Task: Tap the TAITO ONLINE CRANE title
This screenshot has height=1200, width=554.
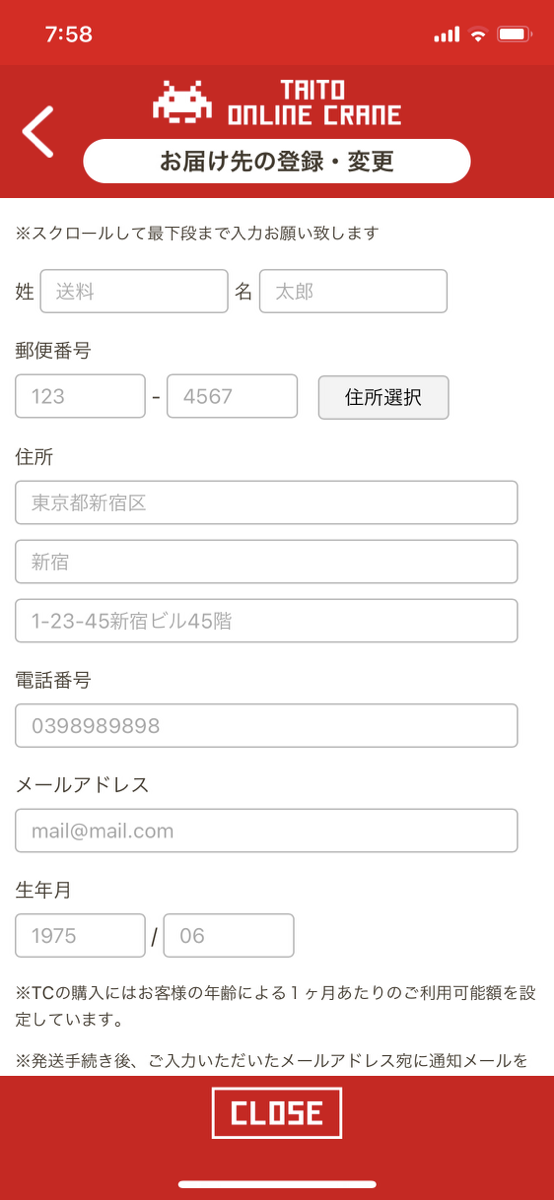Action: [x=314, y=103]
